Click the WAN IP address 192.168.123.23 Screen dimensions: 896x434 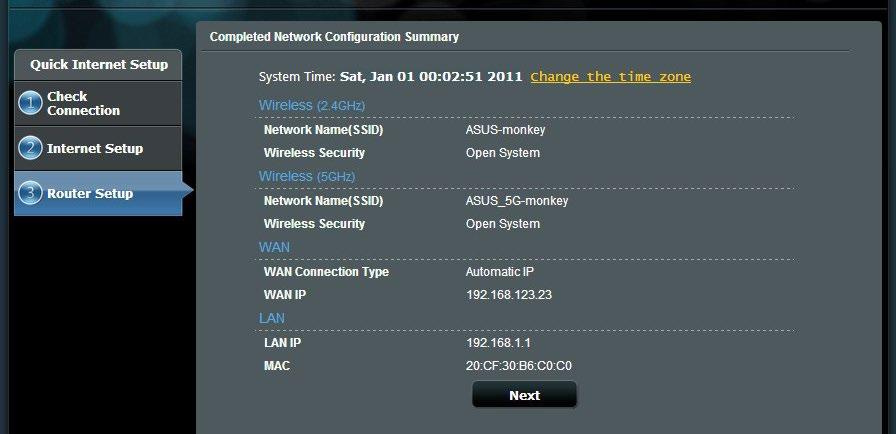[x=509, y=295]
